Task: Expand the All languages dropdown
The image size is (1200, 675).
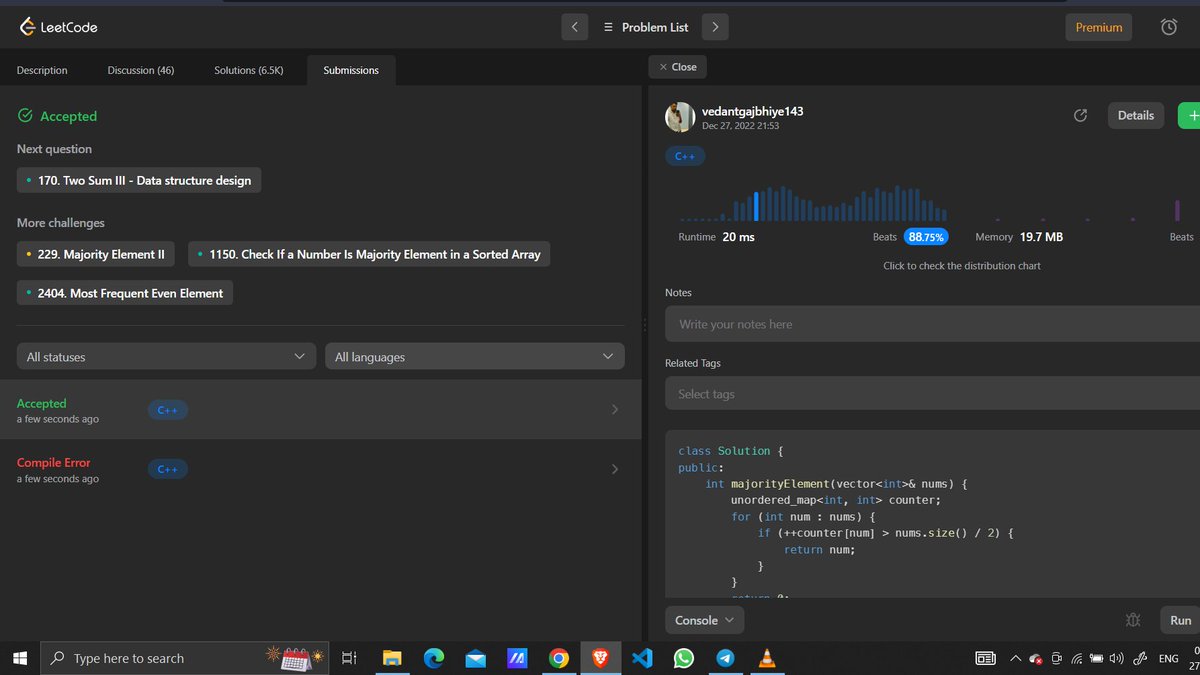Action: 474,356
